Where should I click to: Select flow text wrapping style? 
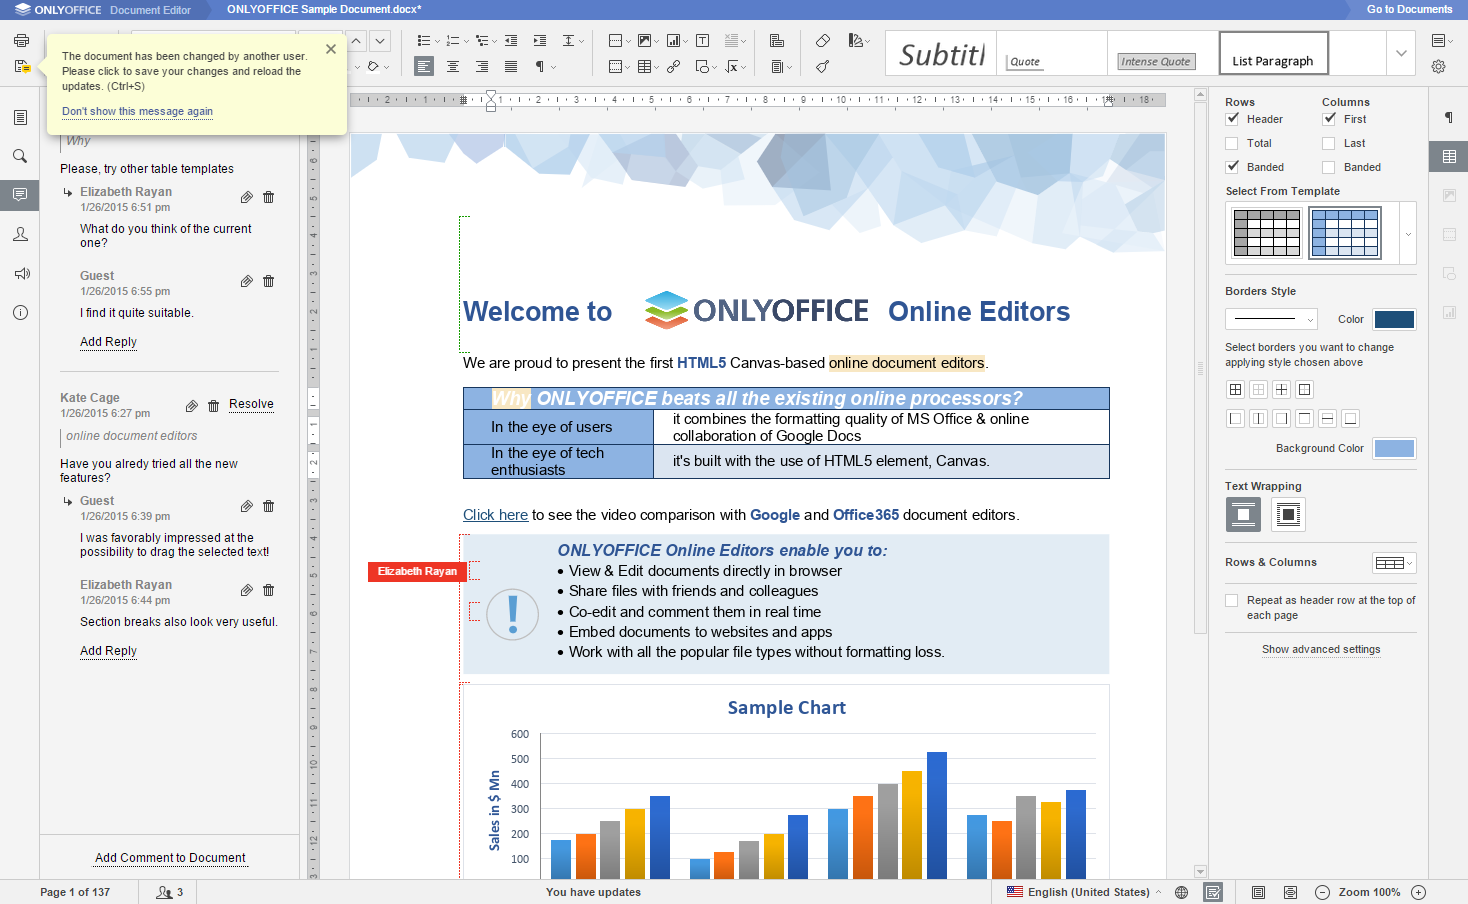(1289, 515)
